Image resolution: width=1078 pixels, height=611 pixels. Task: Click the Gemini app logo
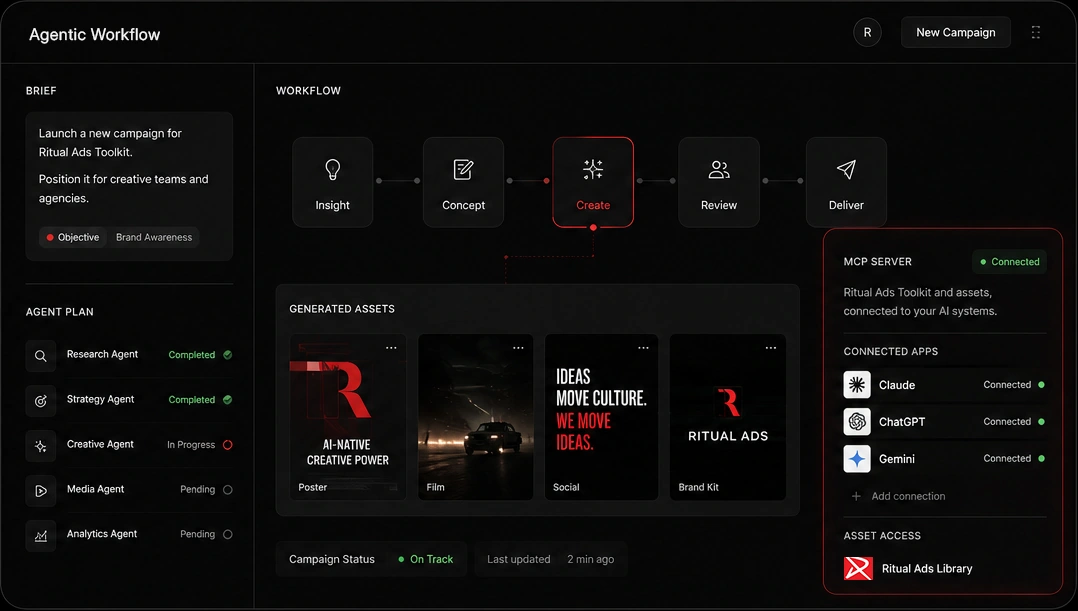[x=857, y=458]
